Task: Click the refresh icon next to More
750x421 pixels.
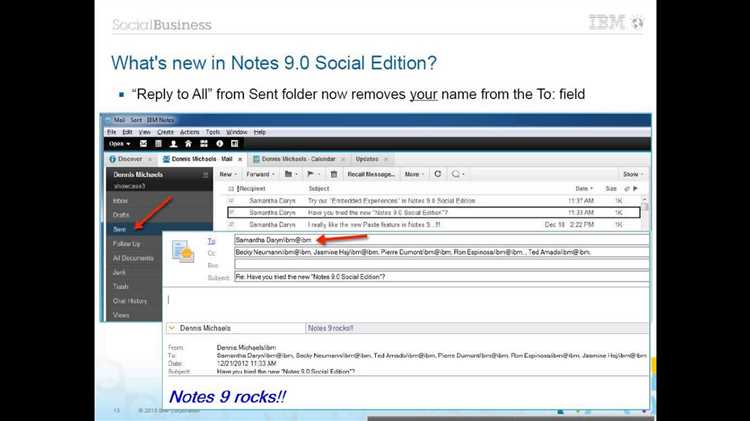Action: click(437, 174)
